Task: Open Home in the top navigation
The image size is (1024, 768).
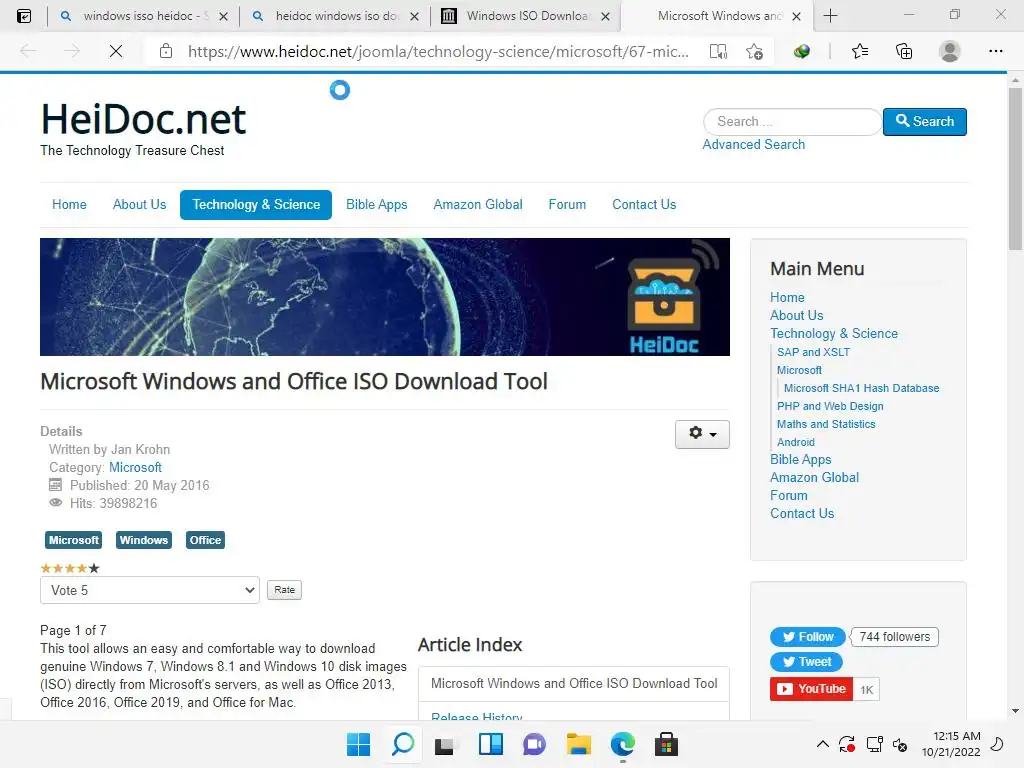Action: pyautogui.click(x=69, y=204)
